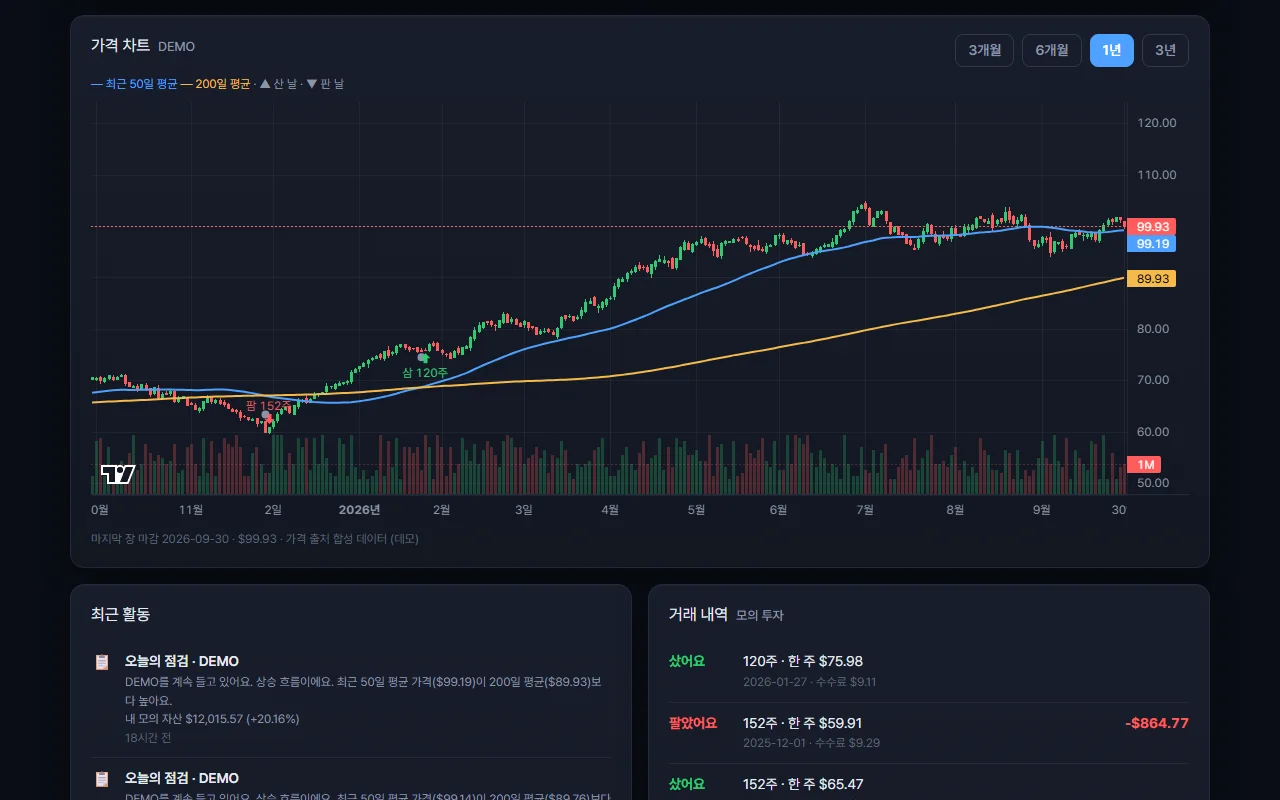
Task: Click the 팔 152주 sell marker
Action: 268,405
